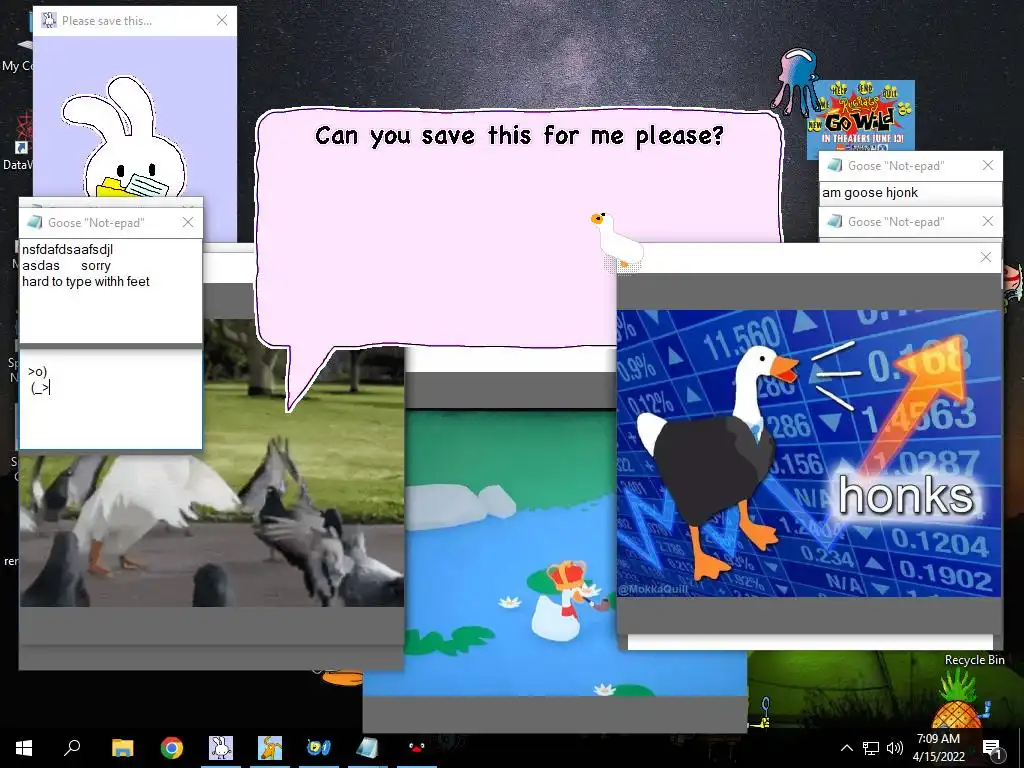Click the word "sorry" in Not-epad
The image size is (1024, 768).
(x=96, y=266)
